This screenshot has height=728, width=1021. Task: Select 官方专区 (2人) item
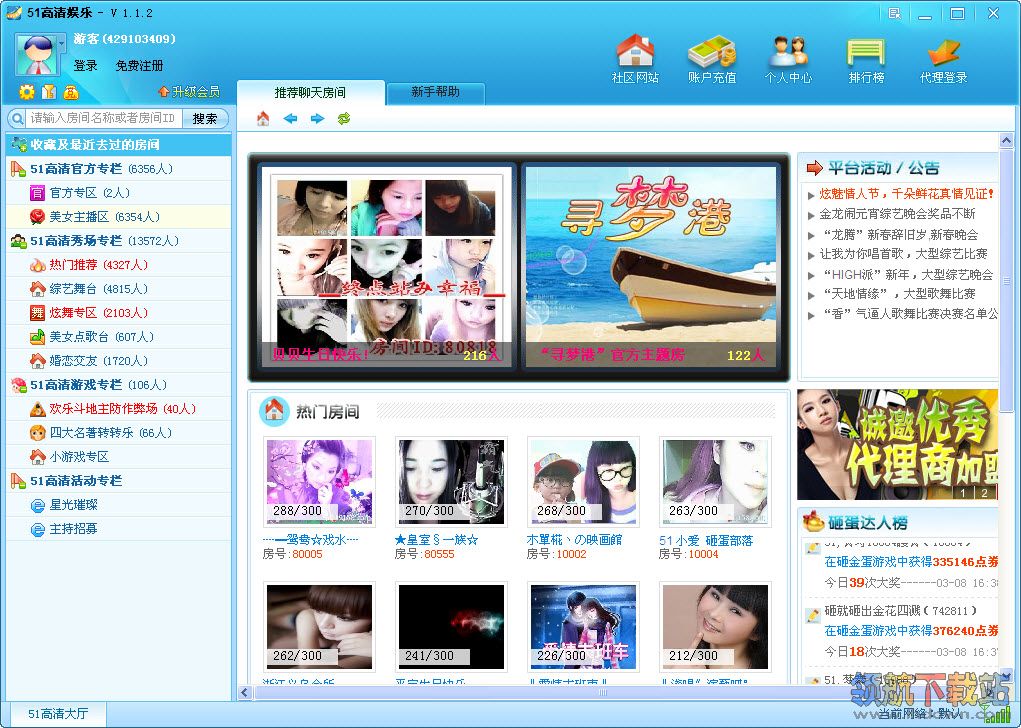tap(118, 193)
